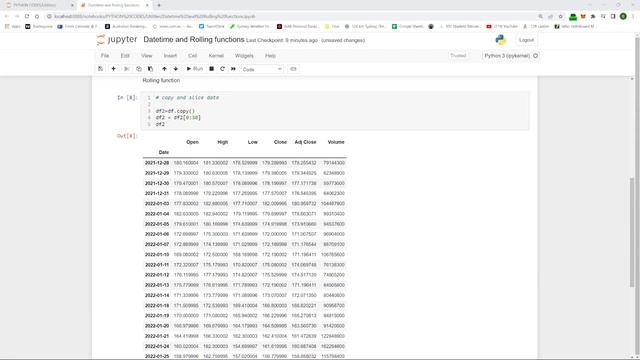
Task: Select the 2021-12-28 row label
Action: [x=157, y=163]
